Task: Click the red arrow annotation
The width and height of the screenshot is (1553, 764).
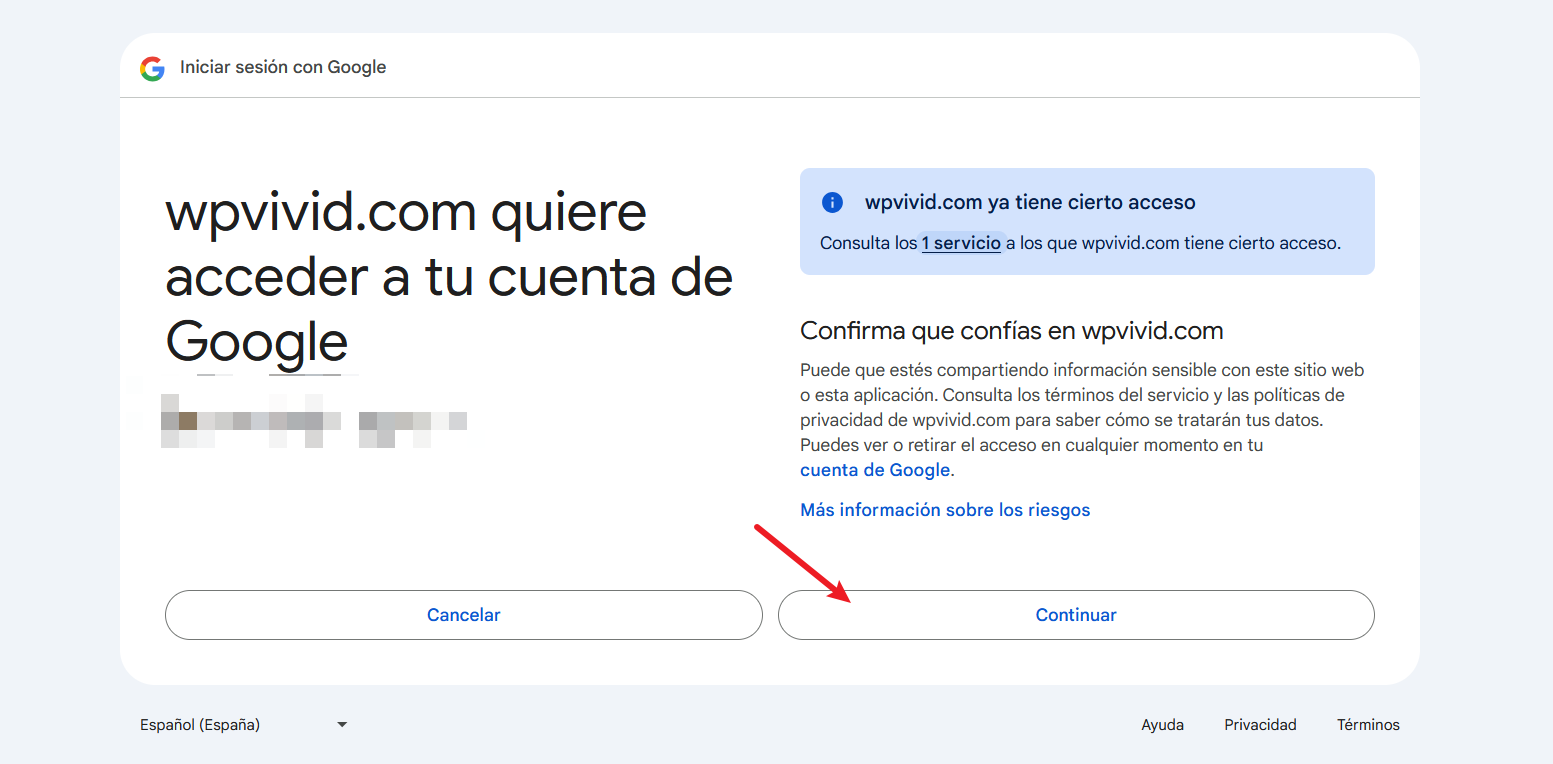Action: (x=802, y=563)
